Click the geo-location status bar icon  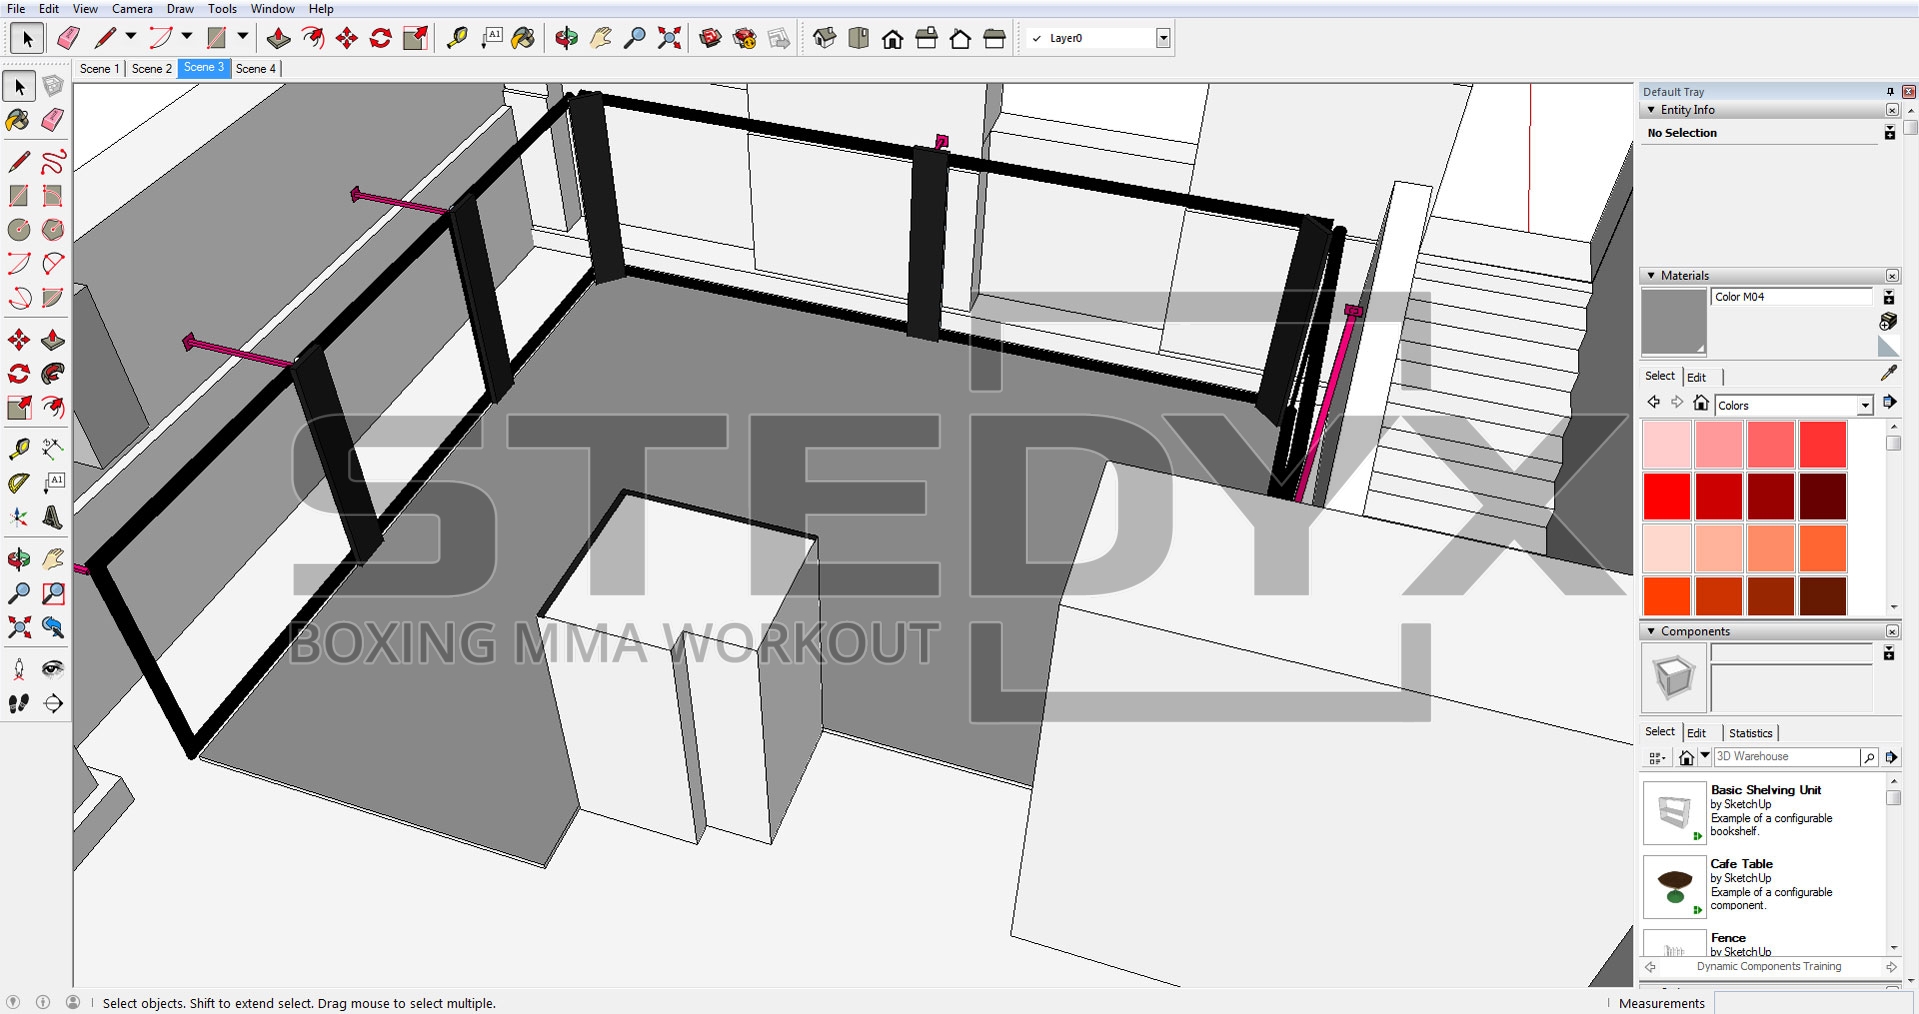(13, 1002)
